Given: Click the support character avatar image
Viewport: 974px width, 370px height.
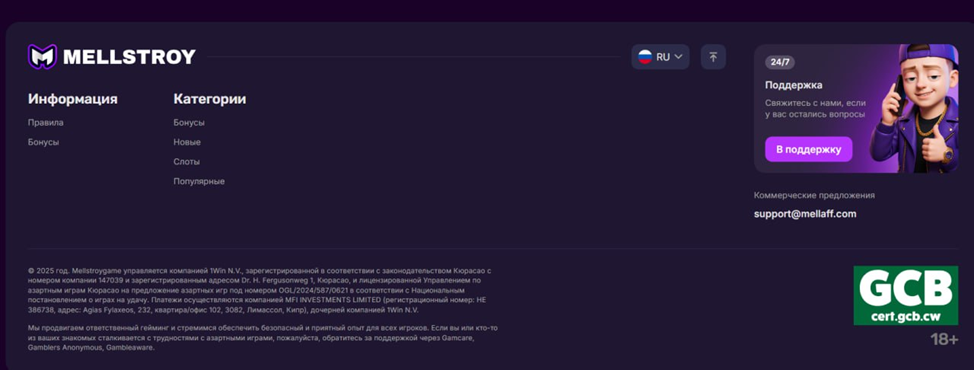Looking at the screenshot, I should click(x=914, y=108).
